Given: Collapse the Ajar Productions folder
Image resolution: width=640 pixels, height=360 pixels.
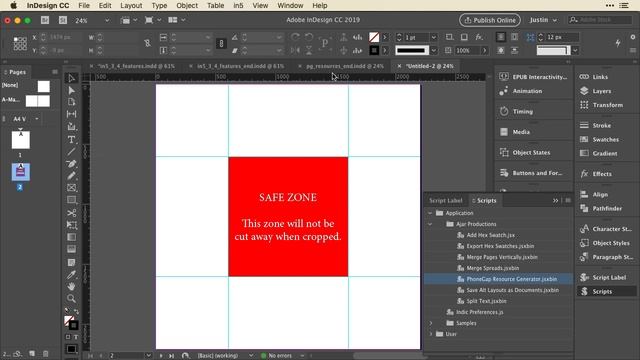Looking at the screenshot, I should coord(430,224).
